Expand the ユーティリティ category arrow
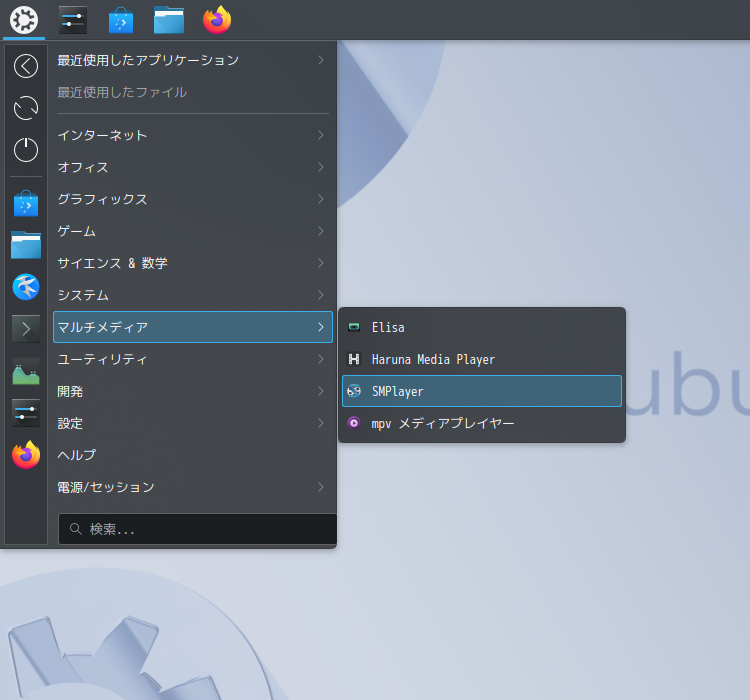Viewport: 750px width, 700px height. click(321, 359)
